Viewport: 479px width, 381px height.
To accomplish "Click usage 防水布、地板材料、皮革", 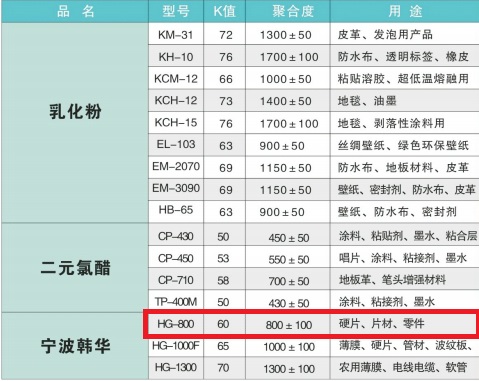I will coord(403,167).
